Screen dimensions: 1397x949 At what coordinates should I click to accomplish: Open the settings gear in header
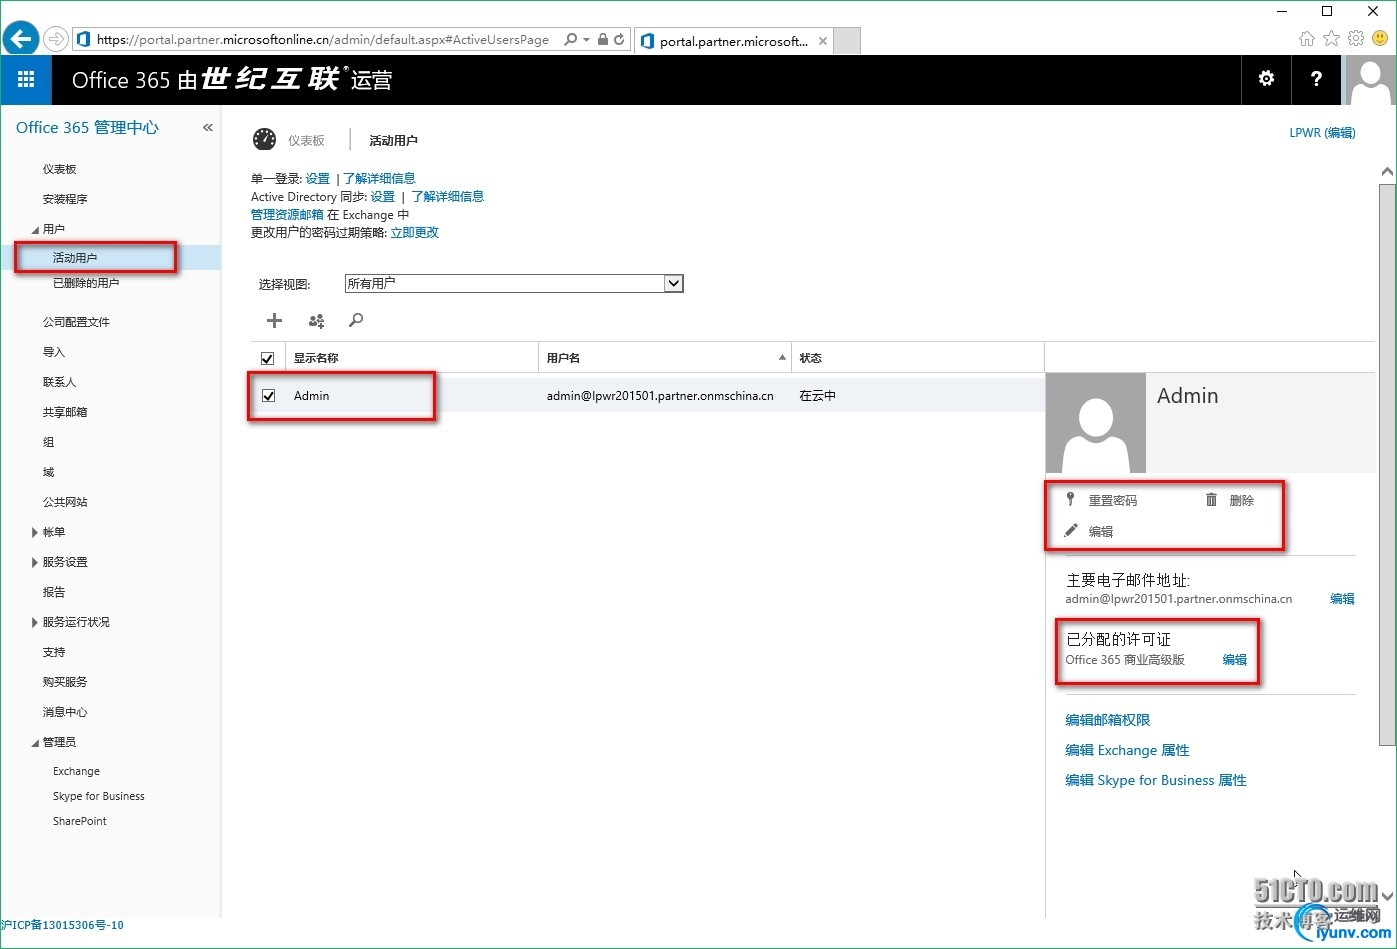point(1266,79)
